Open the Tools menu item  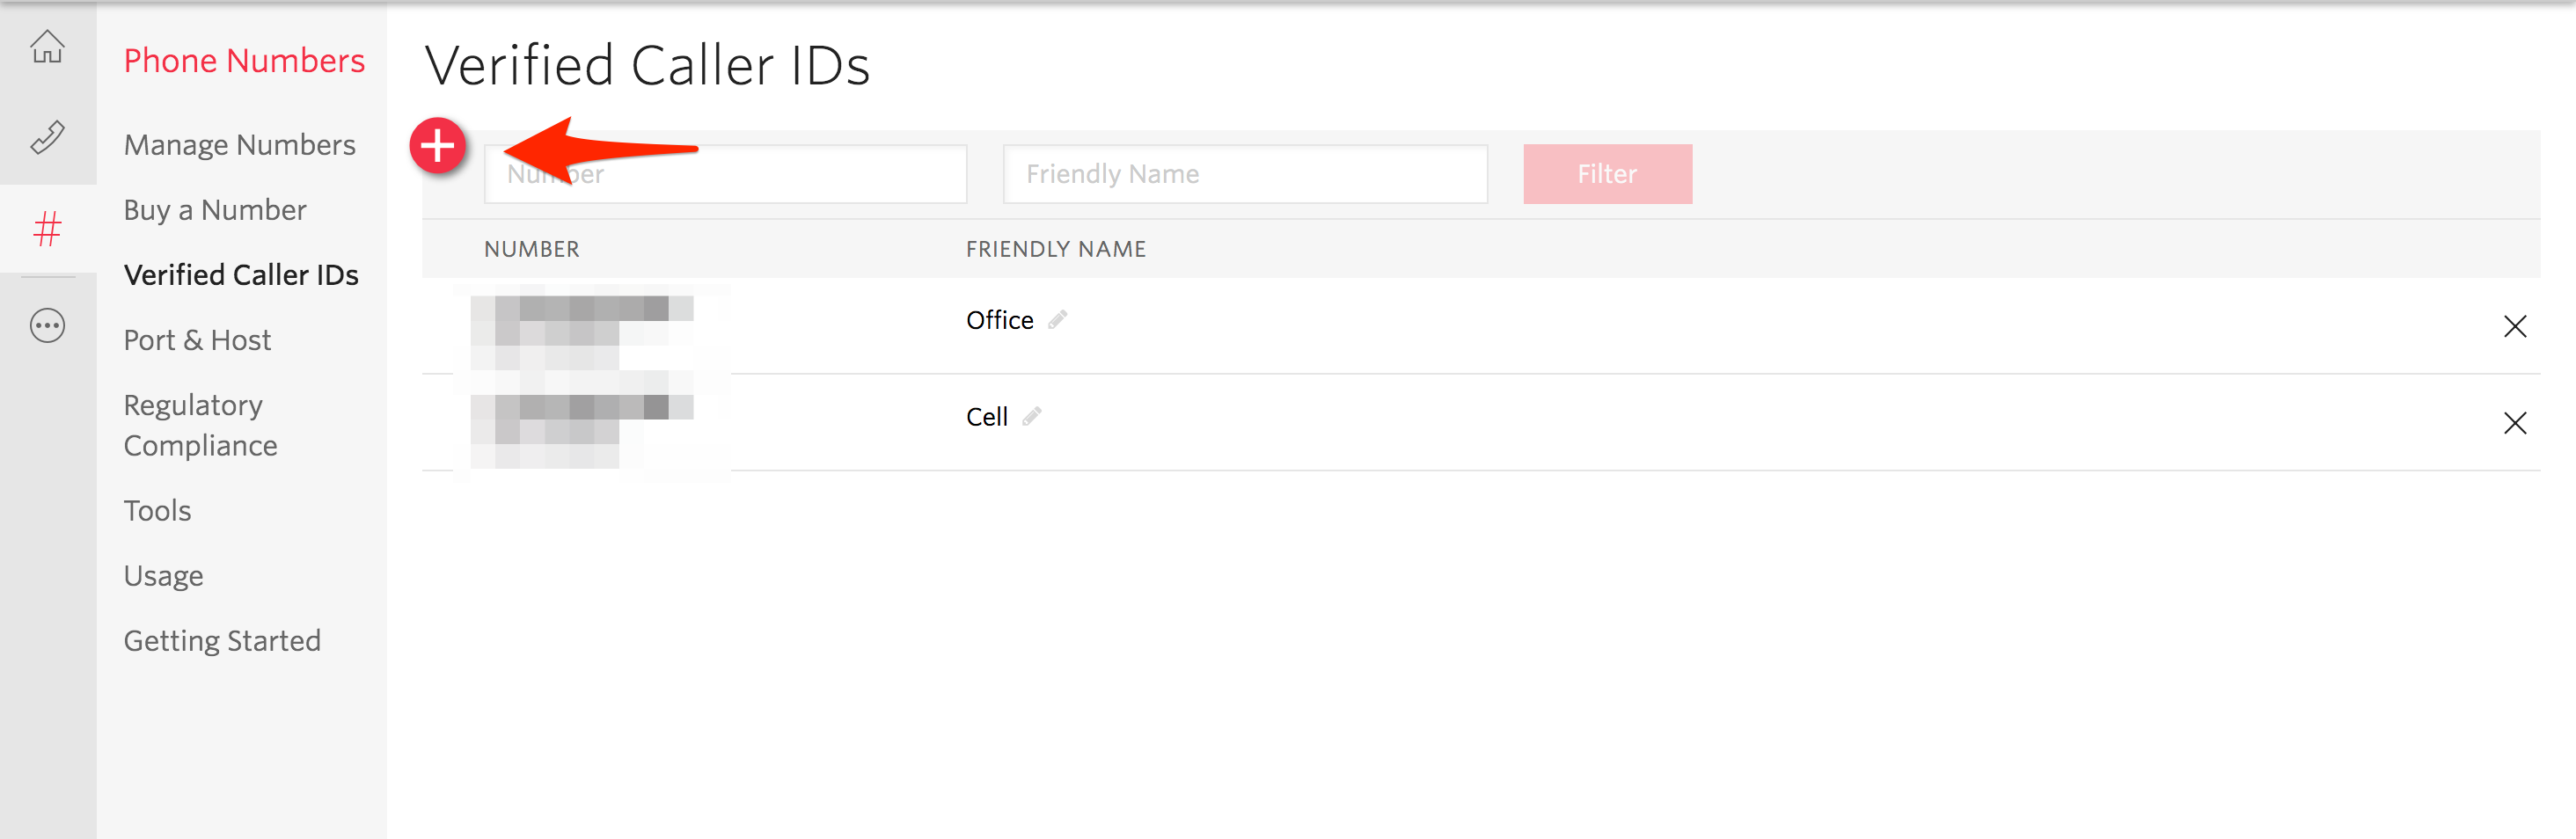[157, 510]
